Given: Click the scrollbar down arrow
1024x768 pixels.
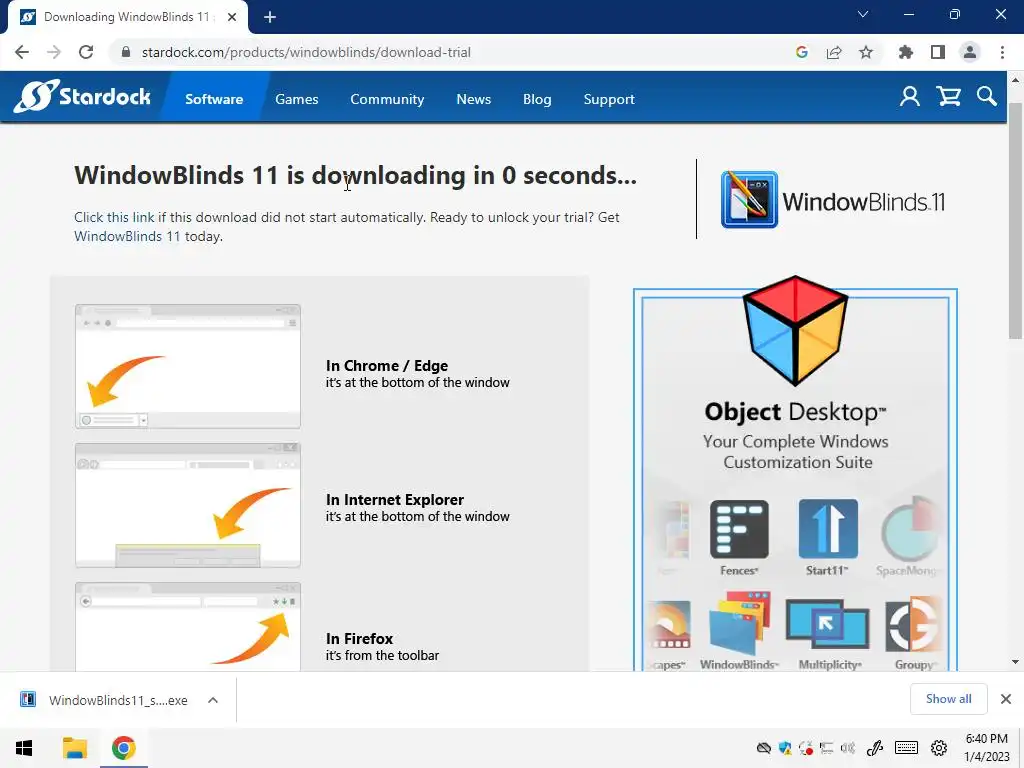Looking at the screenshot, I should point(1015,662).
